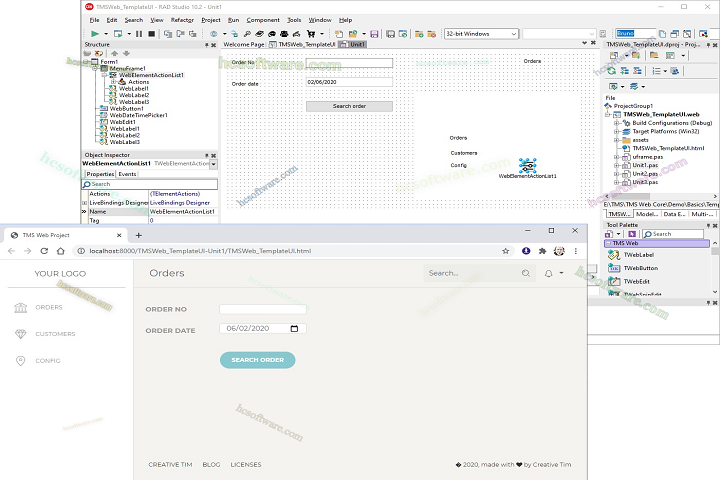
Task: Open the browser extensions puzzle icon
Action: click(x=542, y=251)
